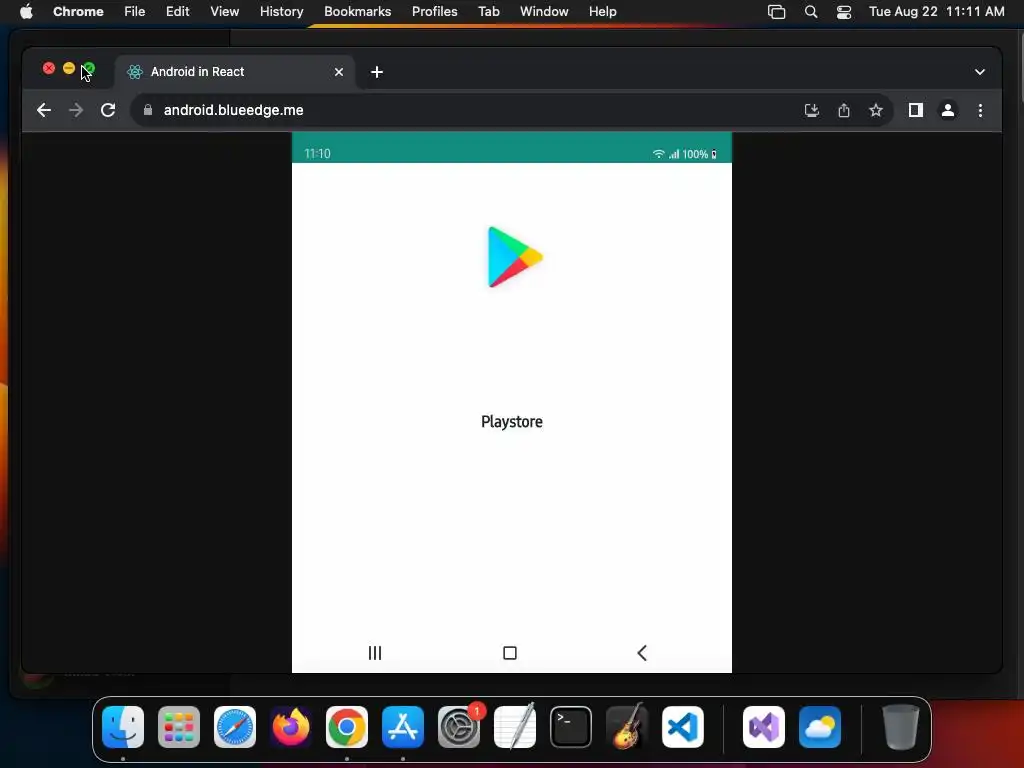
Task: Click the lock icon in address bar
Action: [148, 110]
